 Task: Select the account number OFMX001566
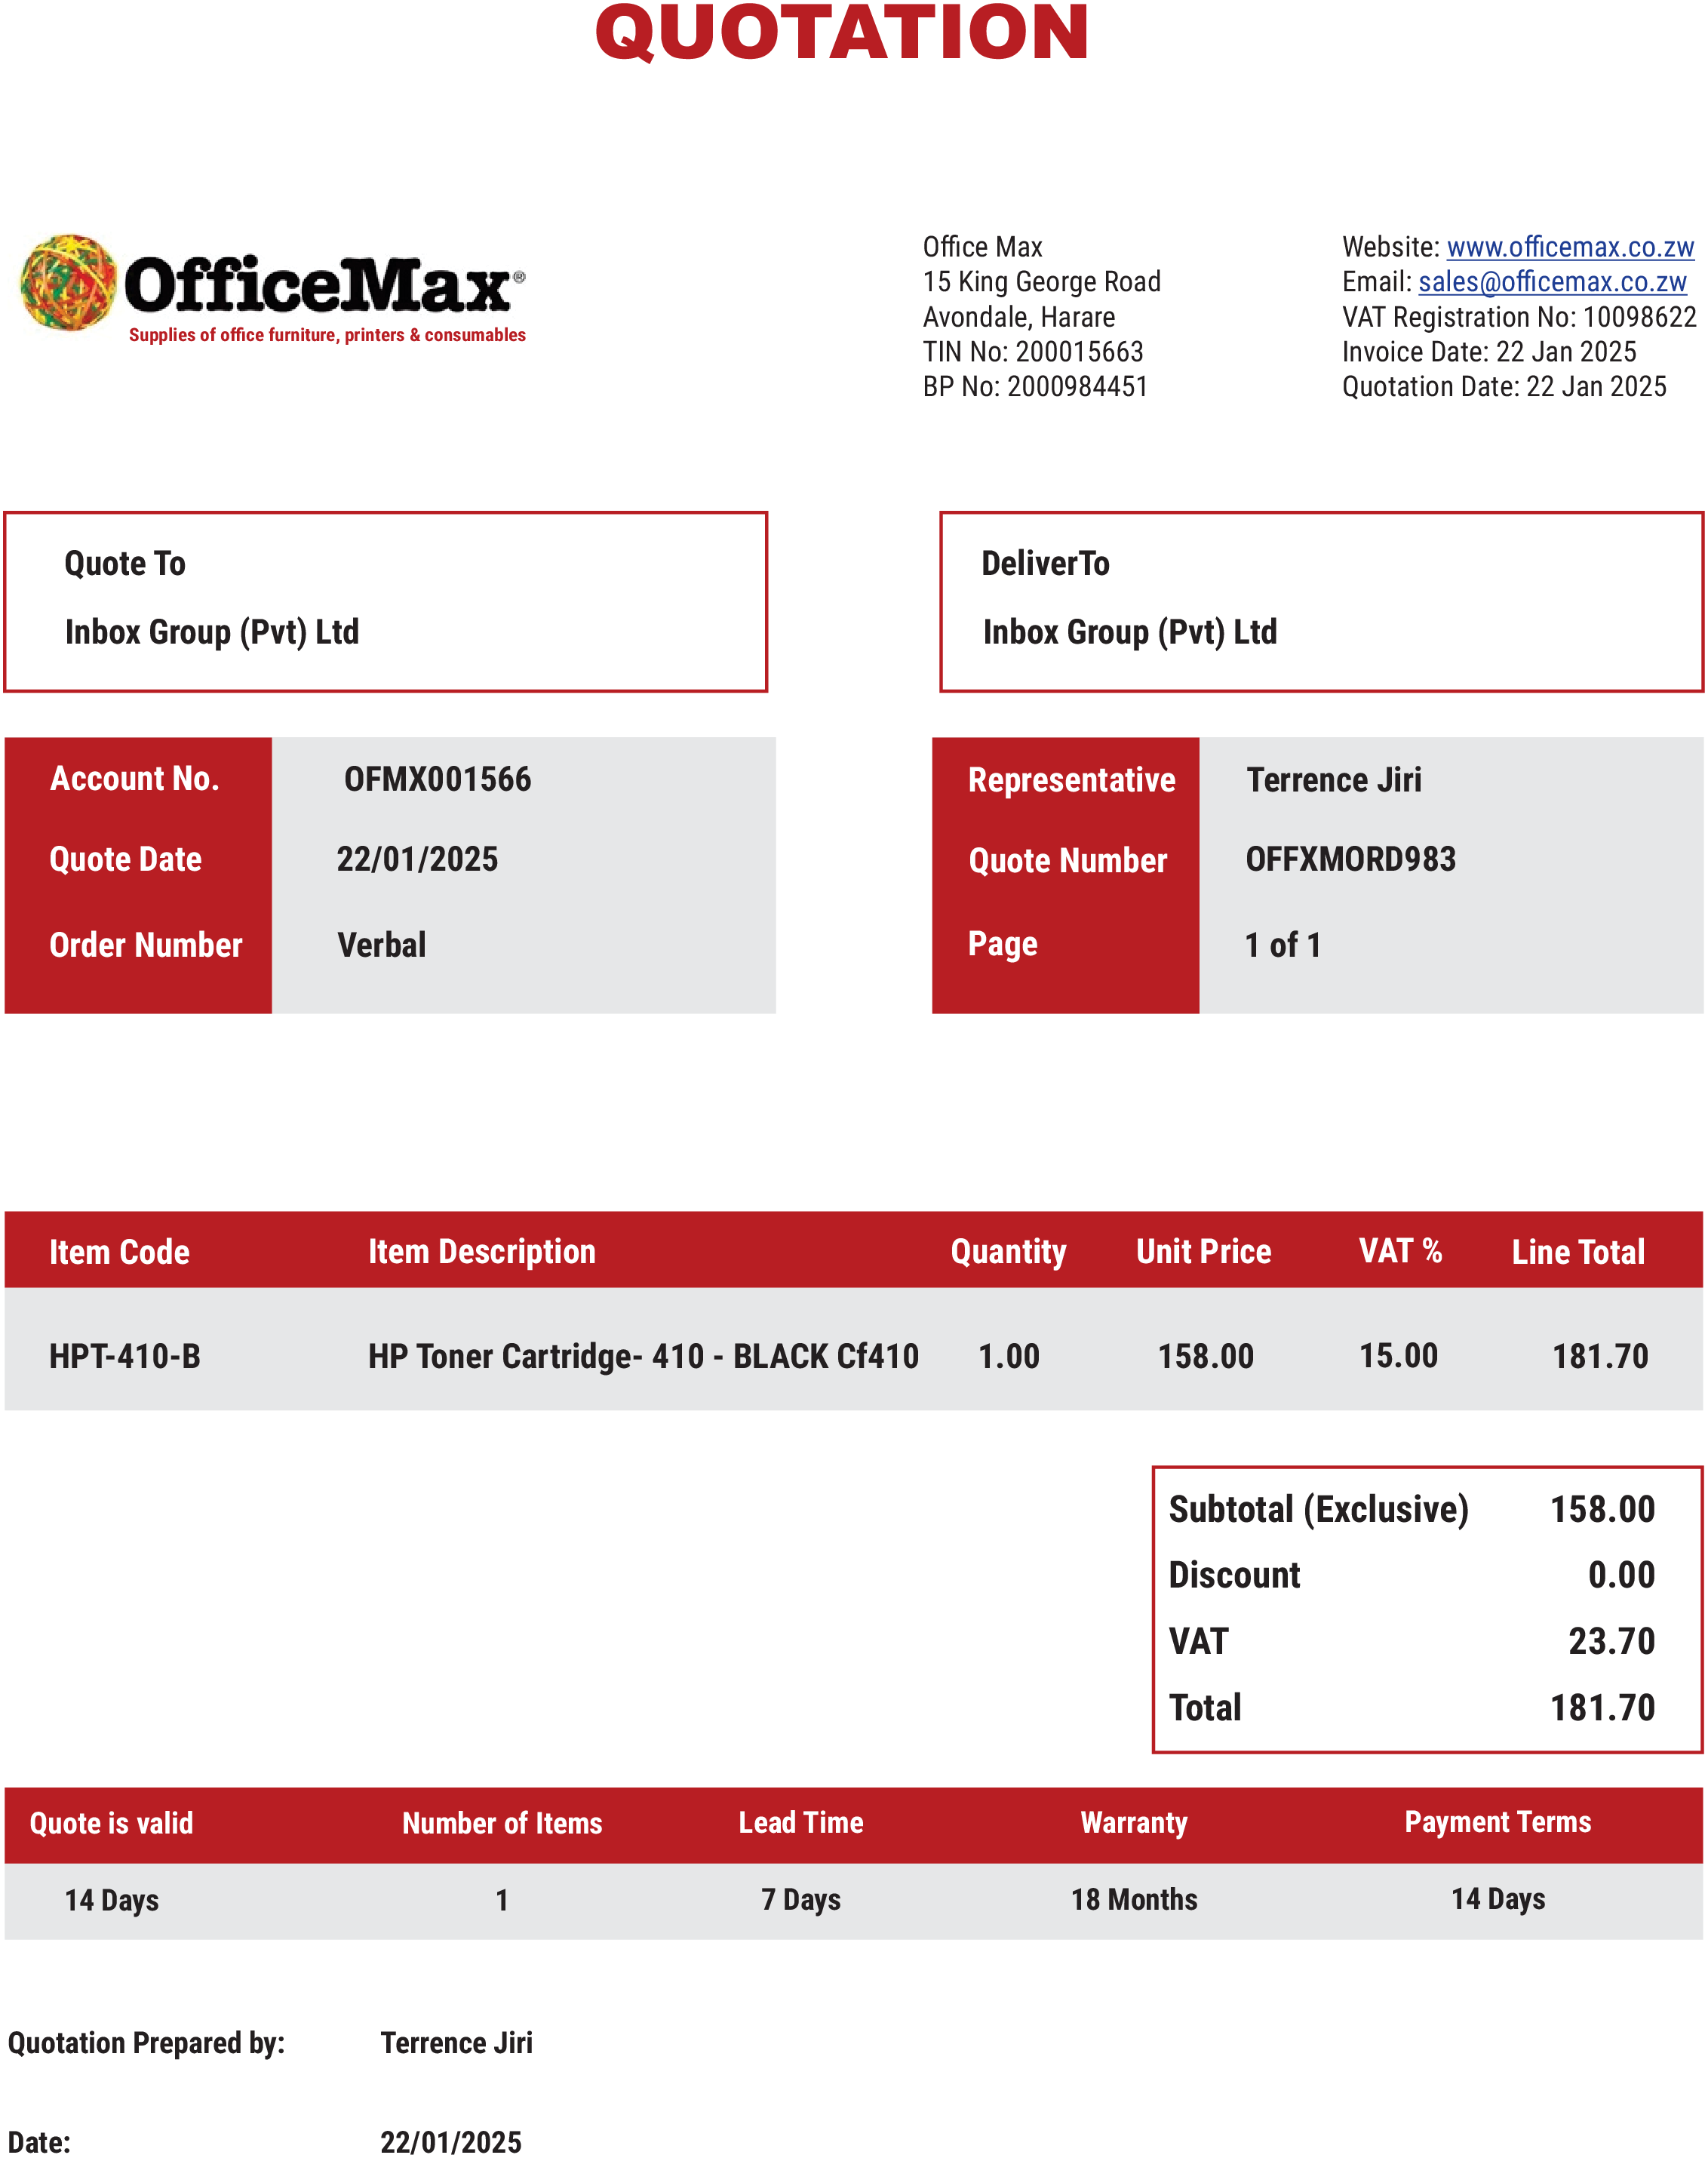click(x=437, y=779)
